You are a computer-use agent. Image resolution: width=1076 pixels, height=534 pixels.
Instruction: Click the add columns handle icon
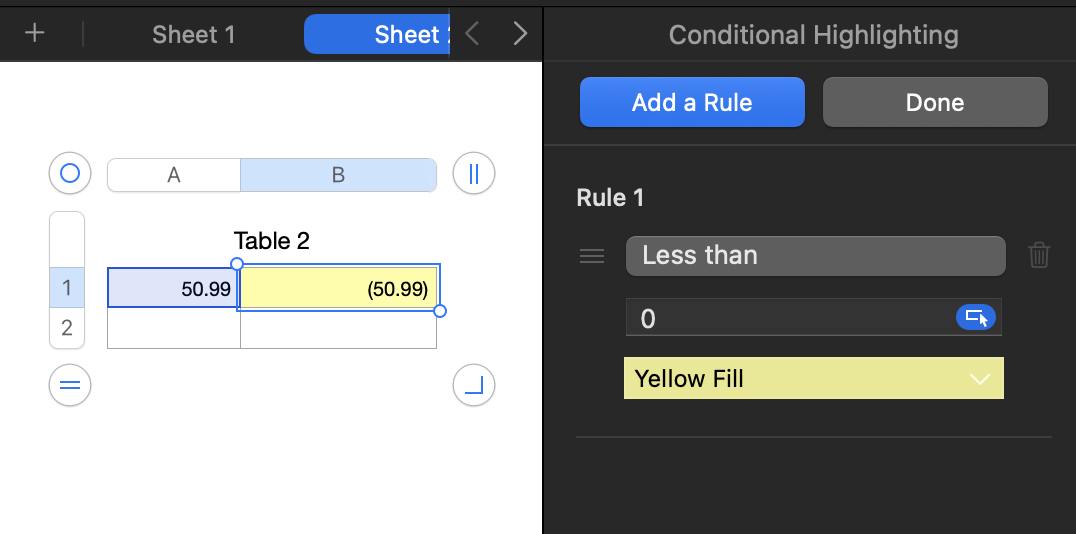pos(474,174)
